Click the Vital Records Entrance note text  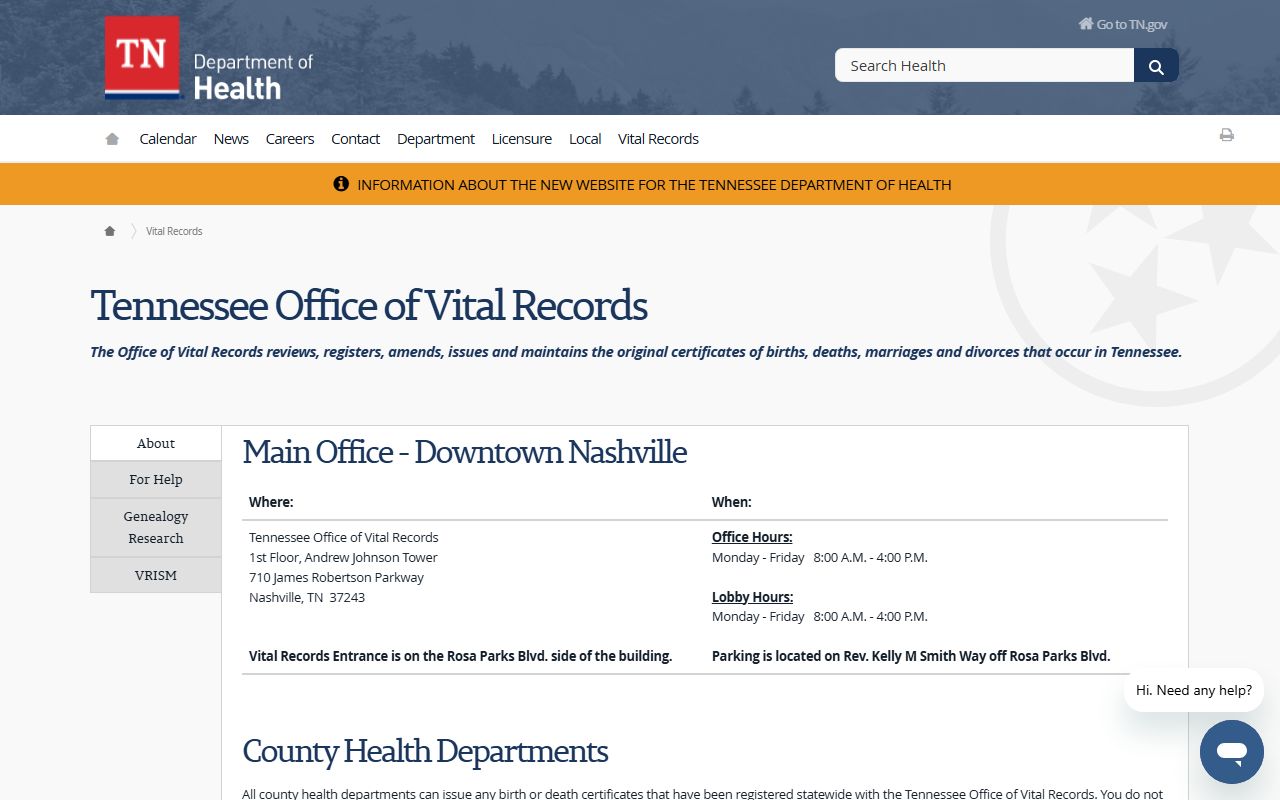460,656
